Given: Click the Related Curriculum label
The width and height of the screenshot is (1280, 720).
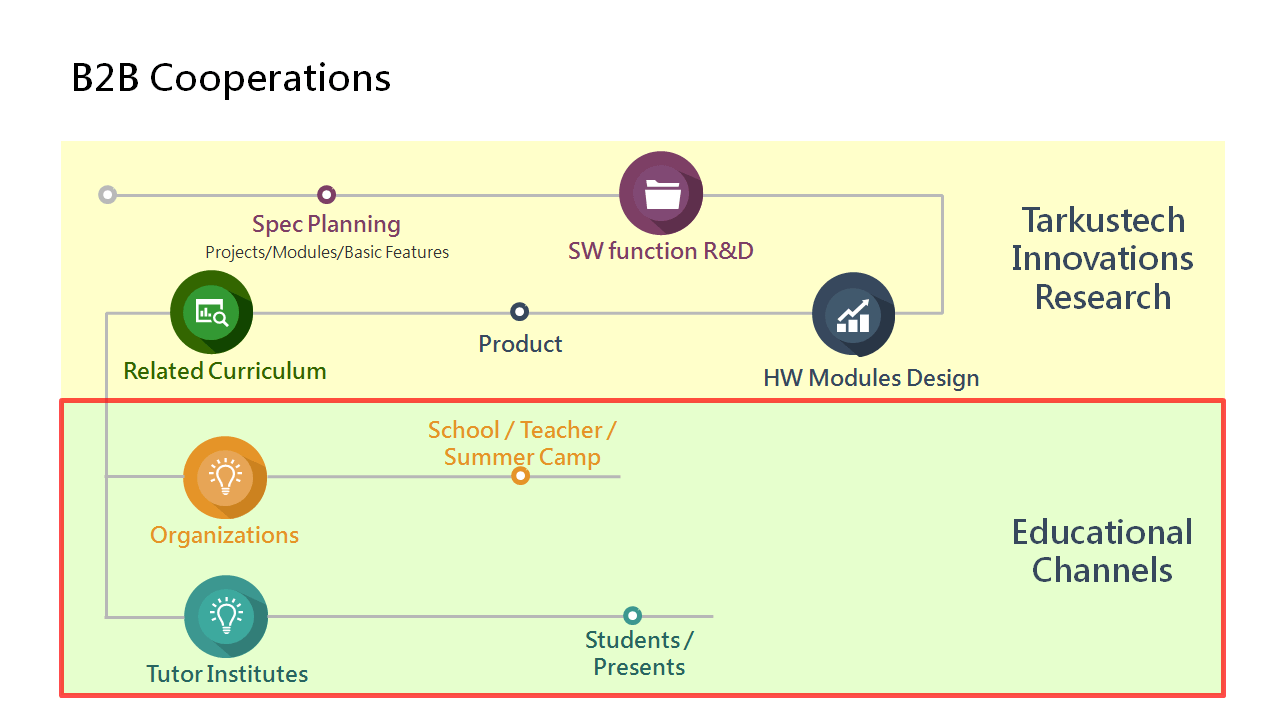Looking at the screenshot, I should [225, 371].
